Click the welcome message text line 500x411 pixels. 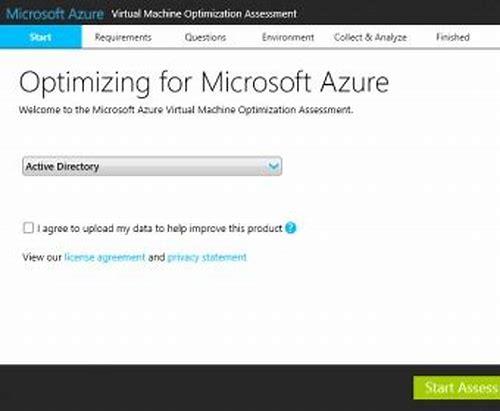pyautogui.click(x=186, y=110)
